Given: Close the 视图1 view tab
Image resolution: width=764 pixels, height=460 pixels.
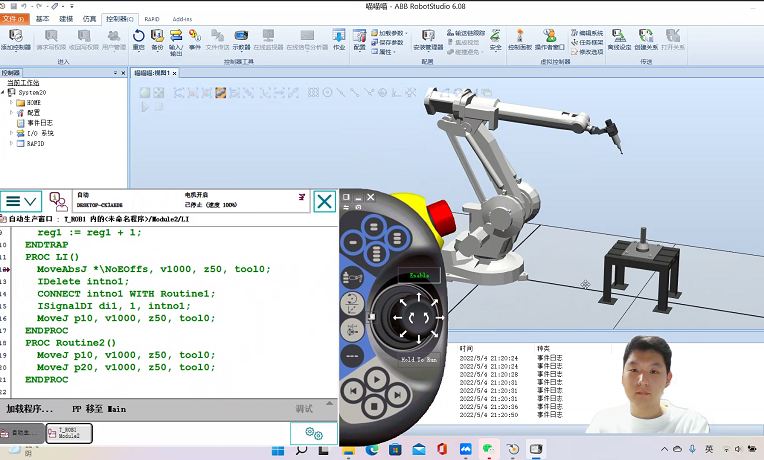Looking at the screenshot, I should [x=174, y=73].
